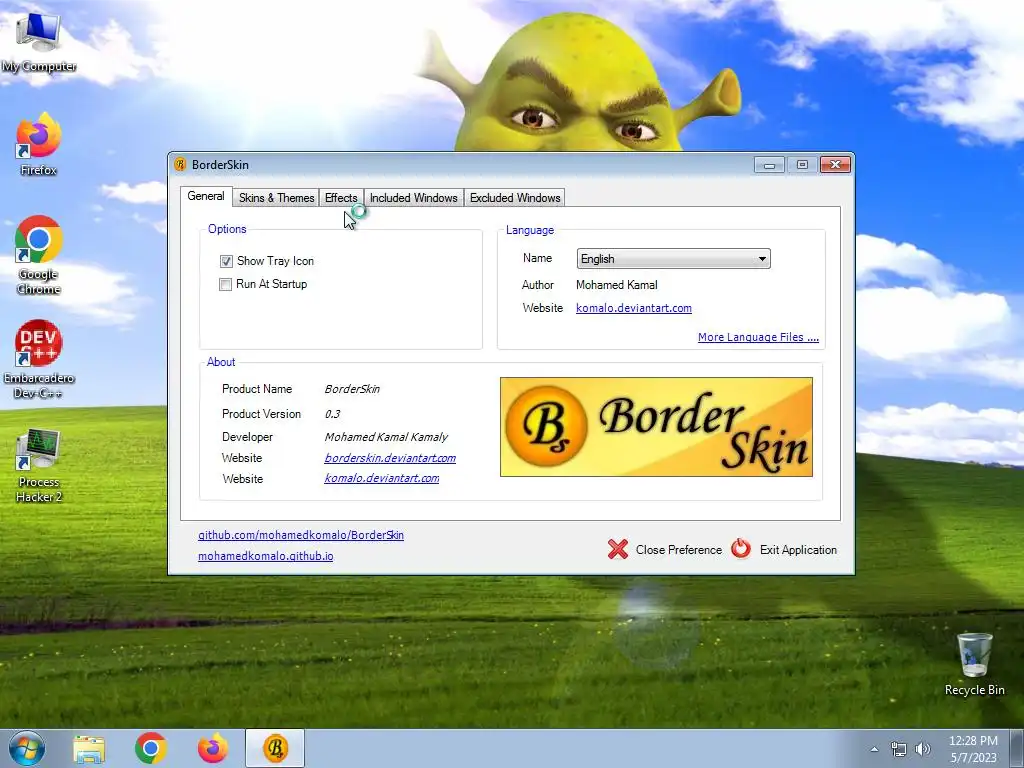Open File Explorer from taskbar

(89, 749)
